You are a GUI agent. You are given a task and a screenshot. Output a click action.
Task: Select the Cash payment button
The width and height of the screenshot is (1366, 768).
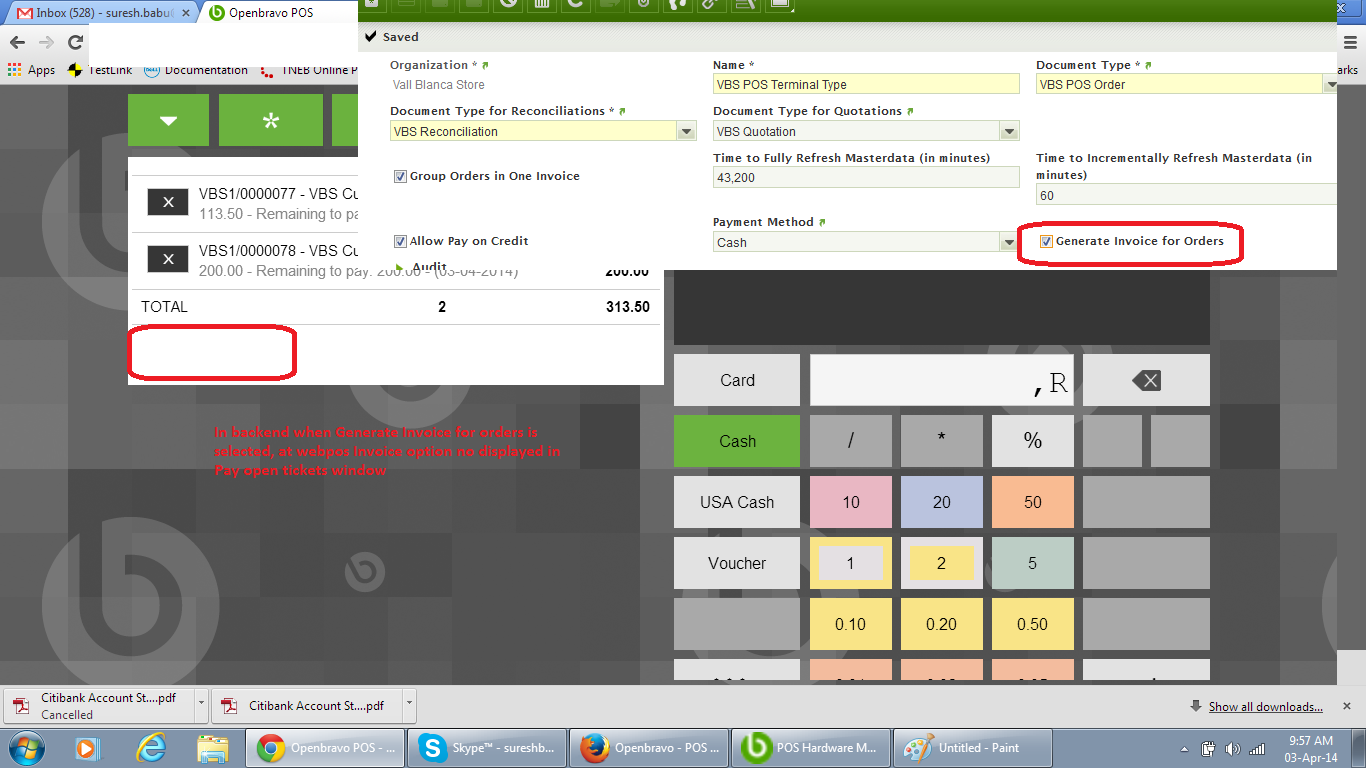737,441
